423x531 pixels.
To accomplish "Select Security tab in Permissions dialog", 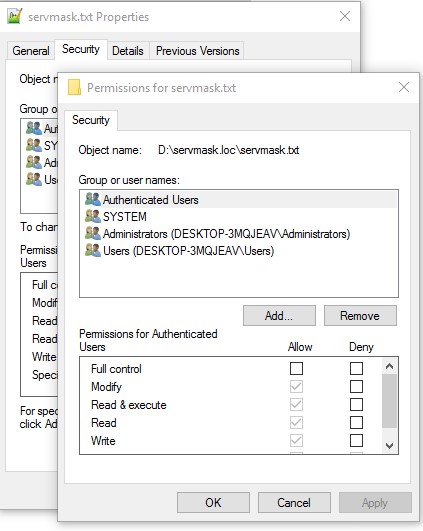I will tap(91, 120).
